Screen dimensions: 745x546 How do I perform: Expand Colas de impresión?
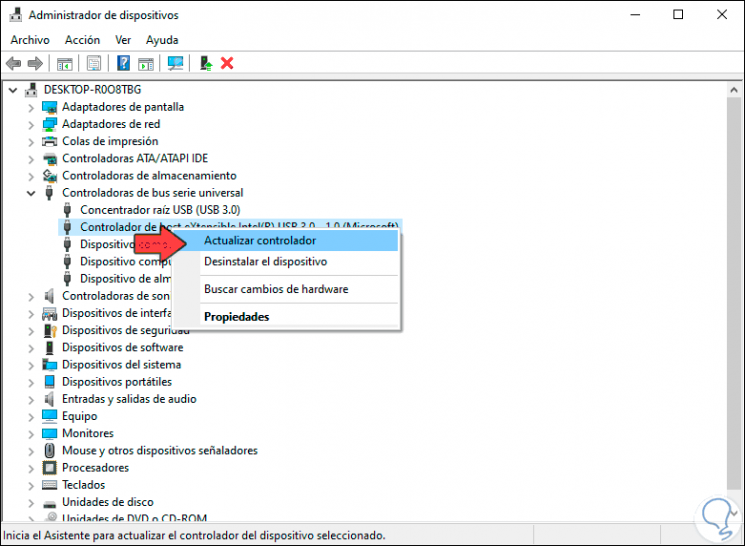[31, 142]
